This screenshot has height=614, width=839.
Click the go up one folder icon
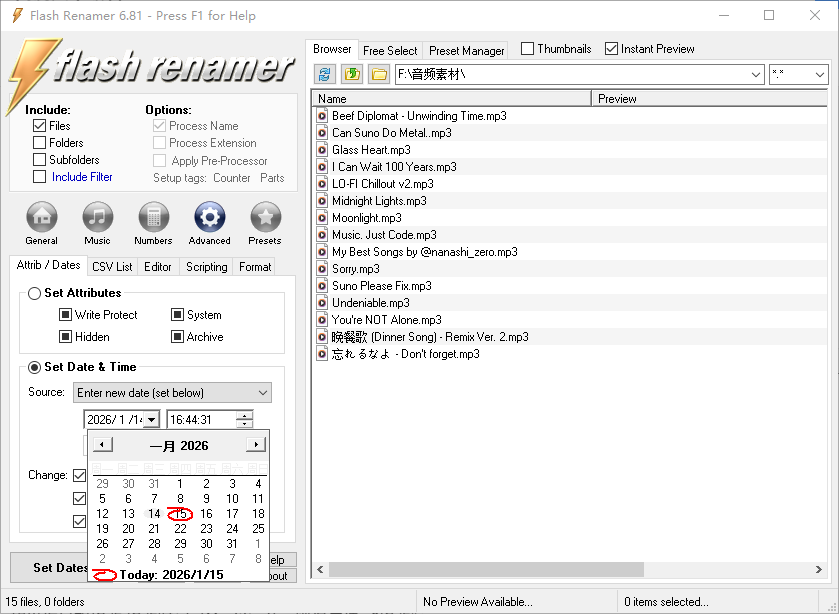pyautogui.click(x=352, y=74)
